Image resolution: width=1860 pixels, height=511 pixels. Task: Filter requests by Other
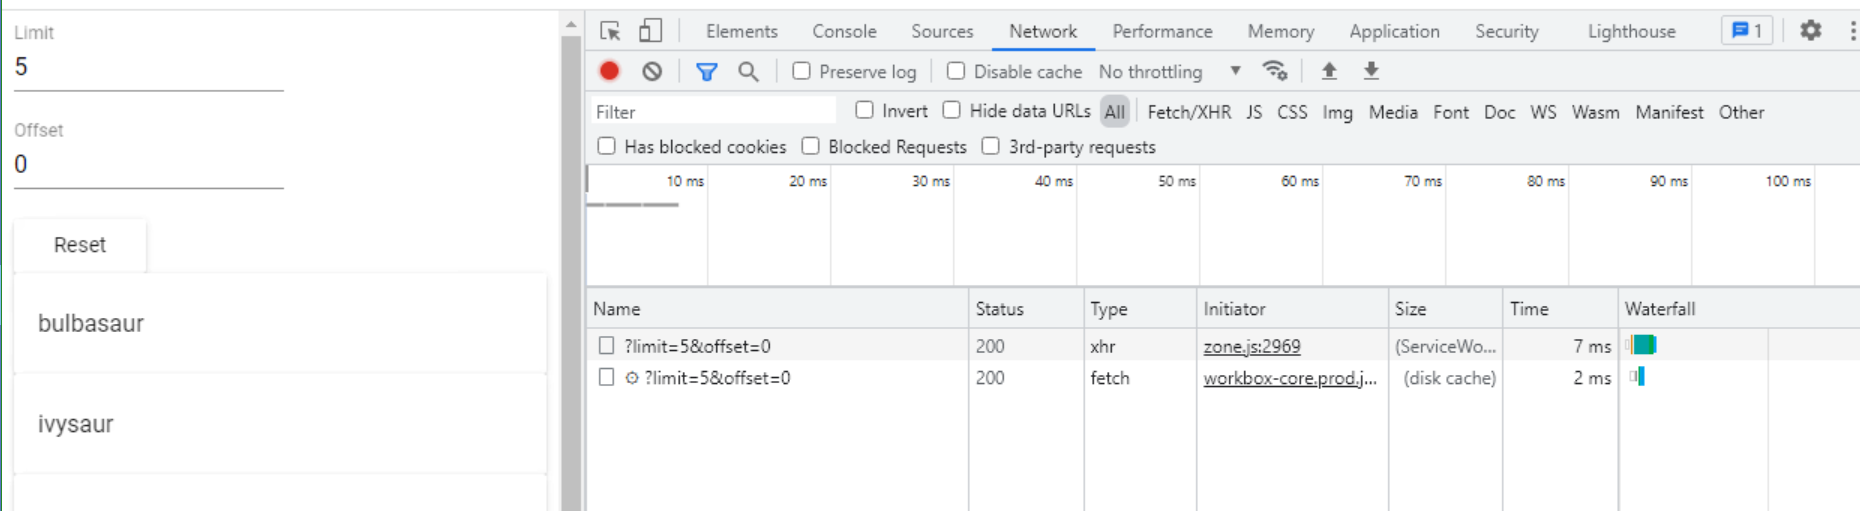1741,112
